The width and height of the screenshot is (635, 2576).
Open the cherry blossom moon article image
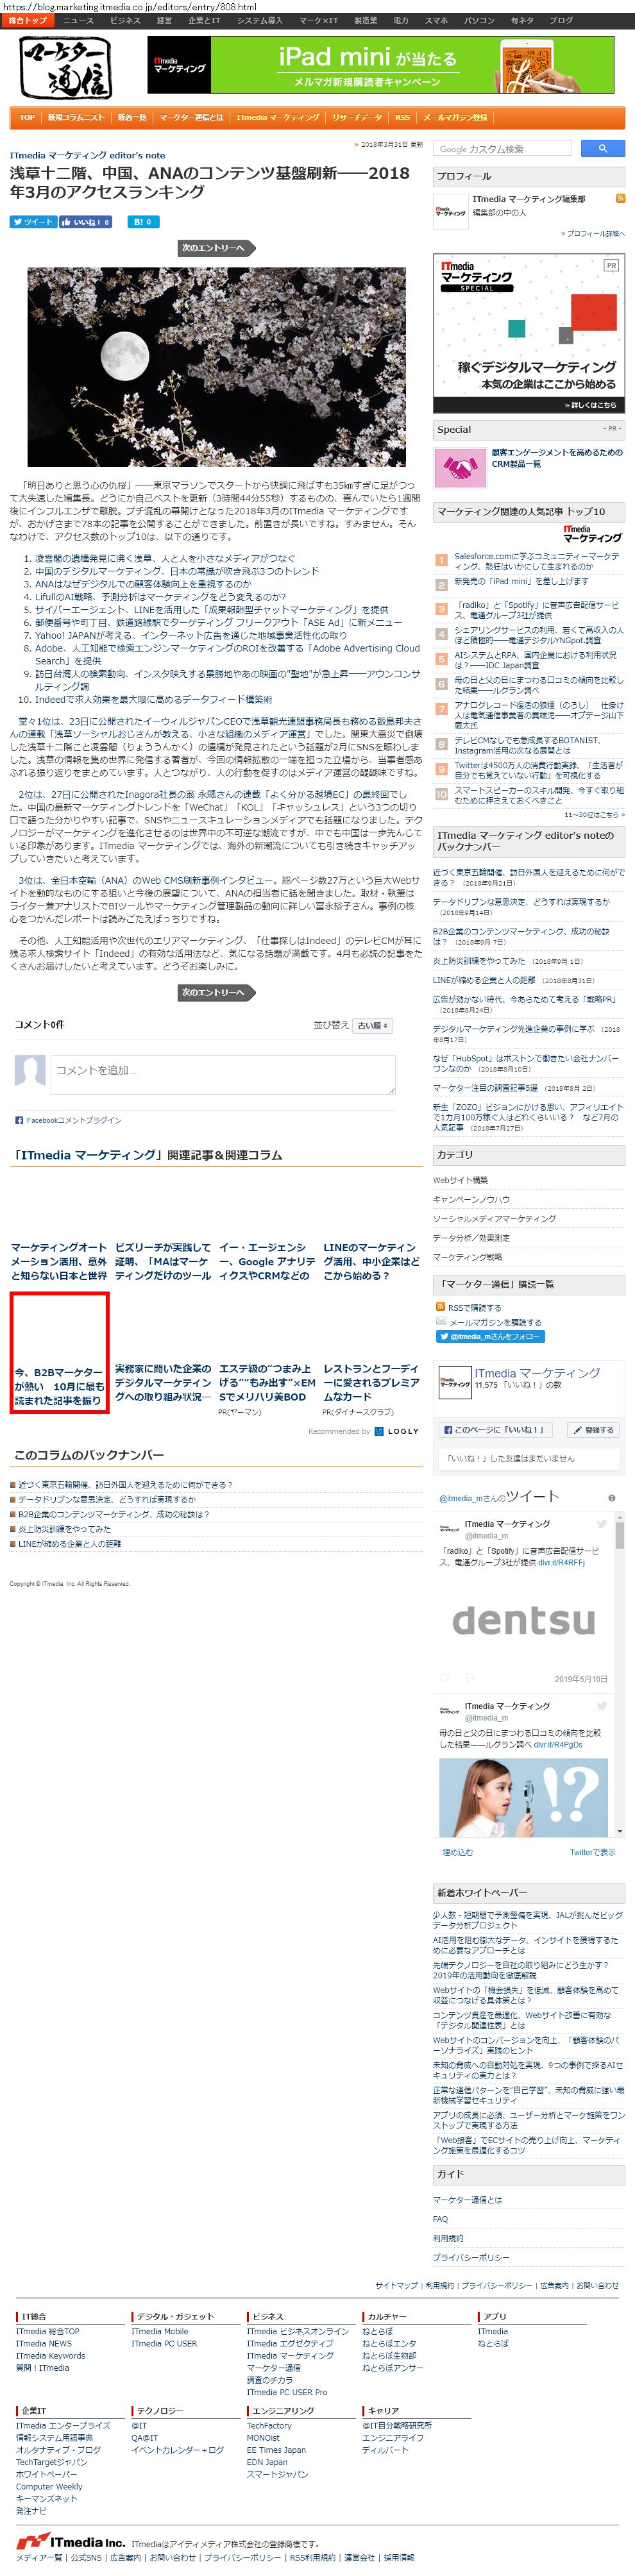(x=217, y=367)
